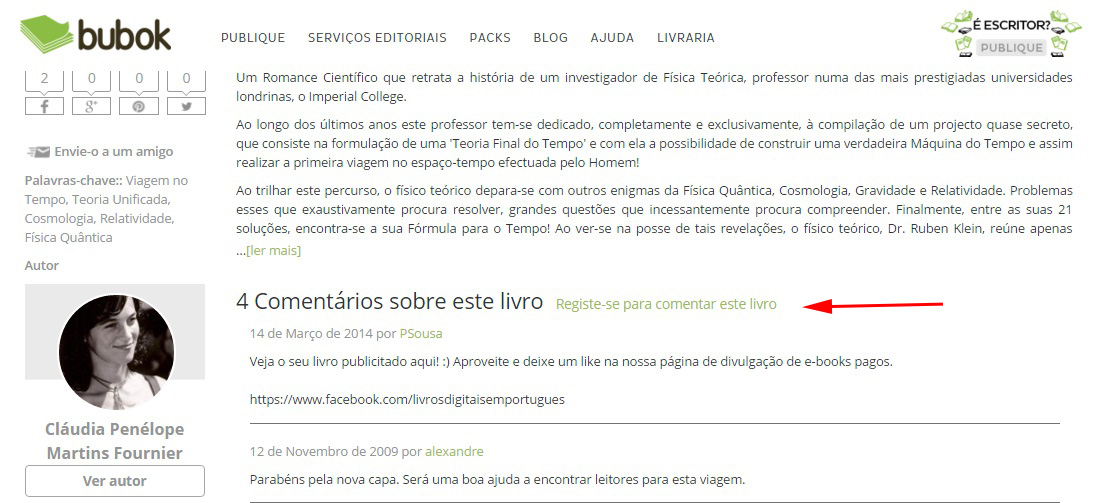
Task: Open the Cosmologia keyword link
Action: point(60,218)
